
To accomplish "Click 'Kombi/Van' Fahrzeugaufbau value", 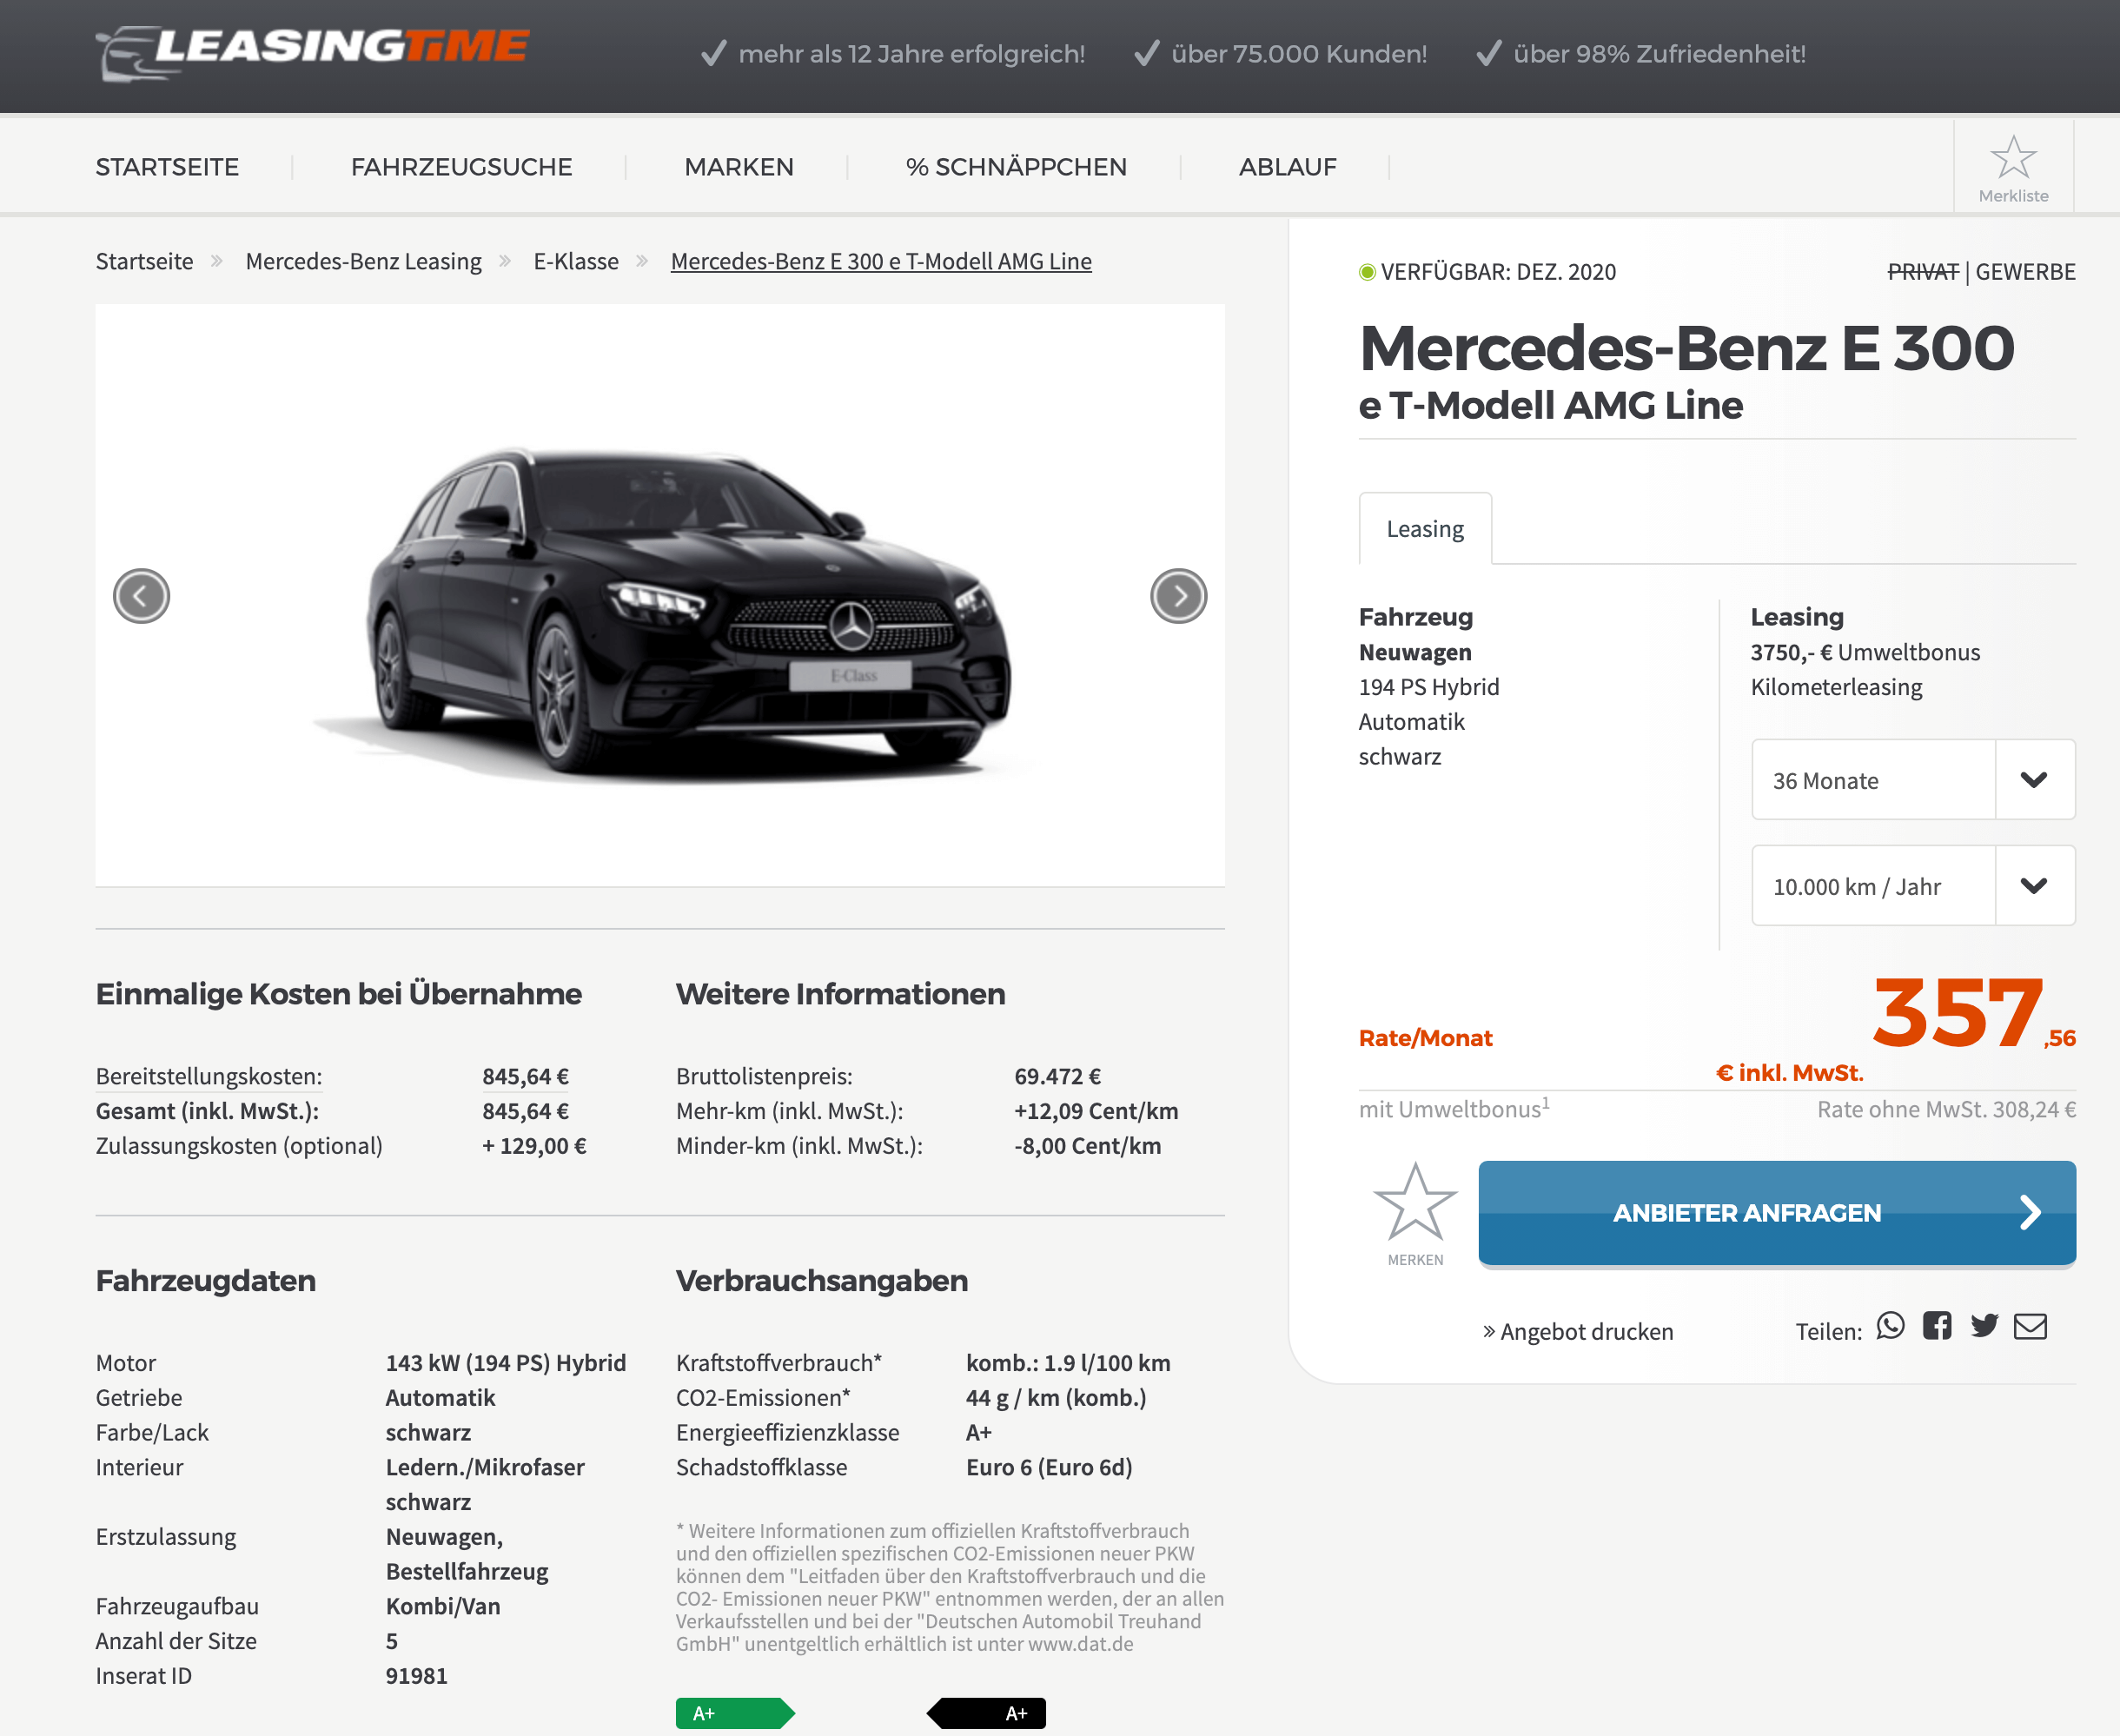I will coord(443,1607).
